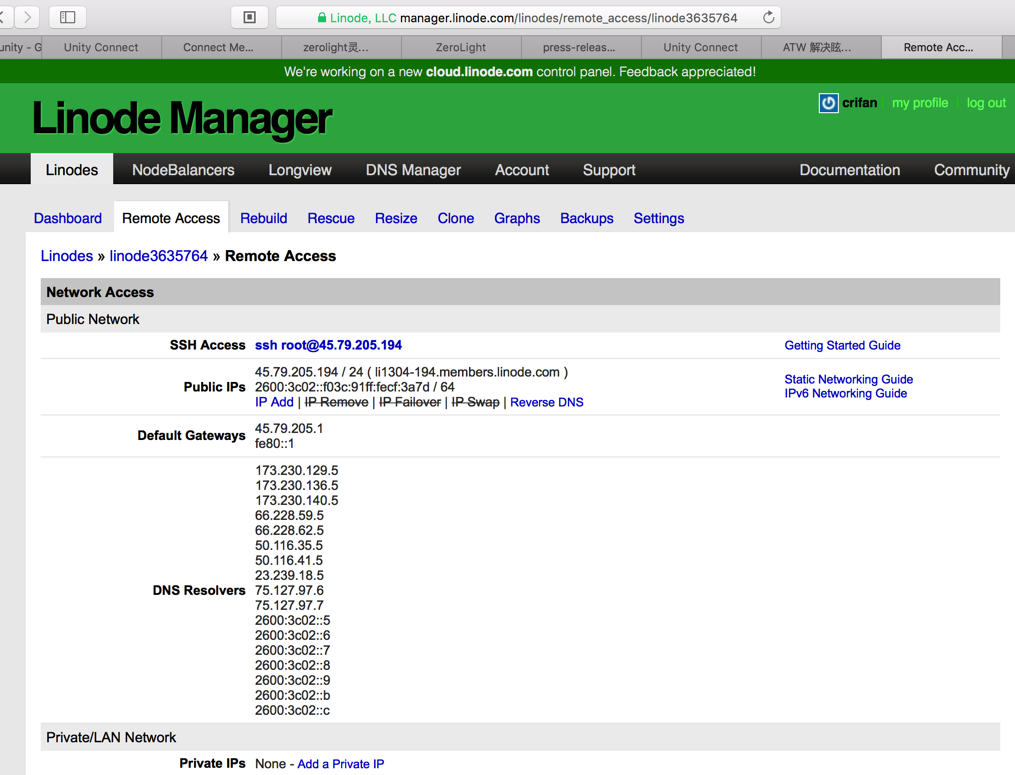Viewport: 1015px width, 775px height.
Task: Click the green lock icon in address bar
Action: (322, 18)
